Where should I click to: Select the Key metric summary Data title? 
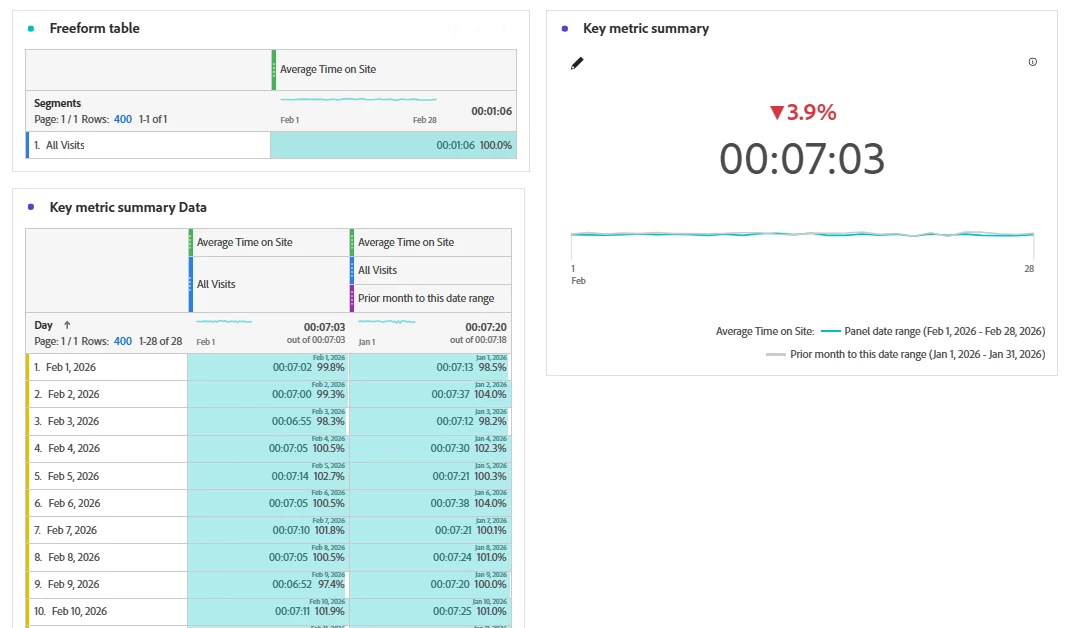point(128,207)
